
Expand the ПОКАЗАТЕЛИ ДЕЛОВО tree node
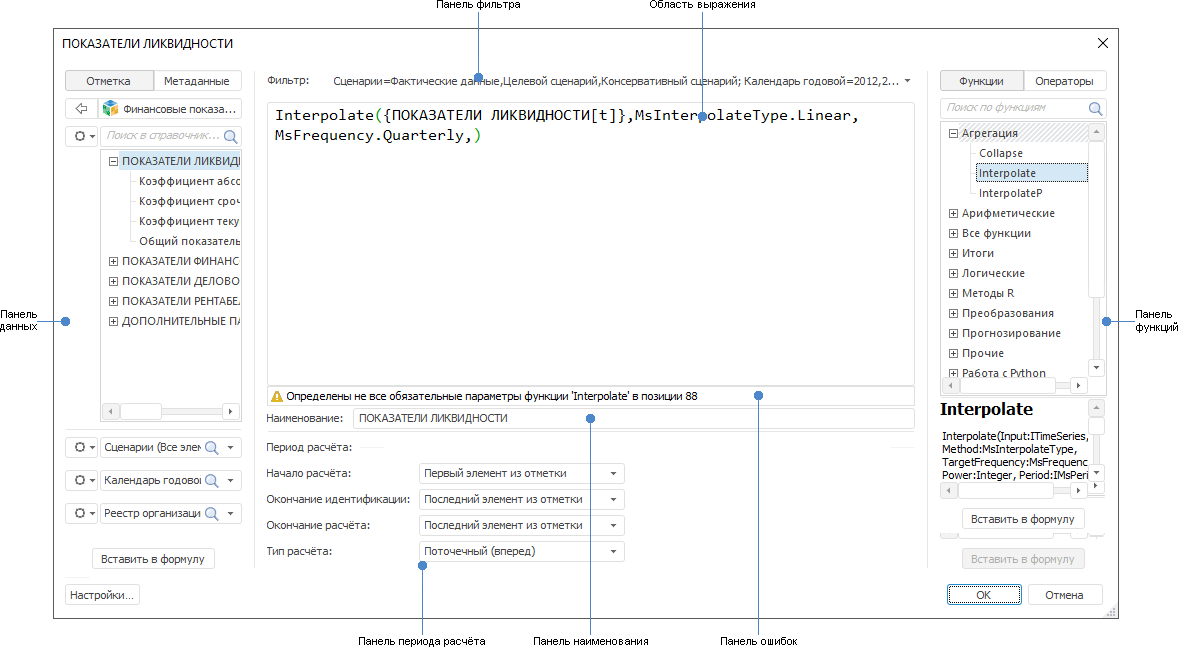coord(113,281)
